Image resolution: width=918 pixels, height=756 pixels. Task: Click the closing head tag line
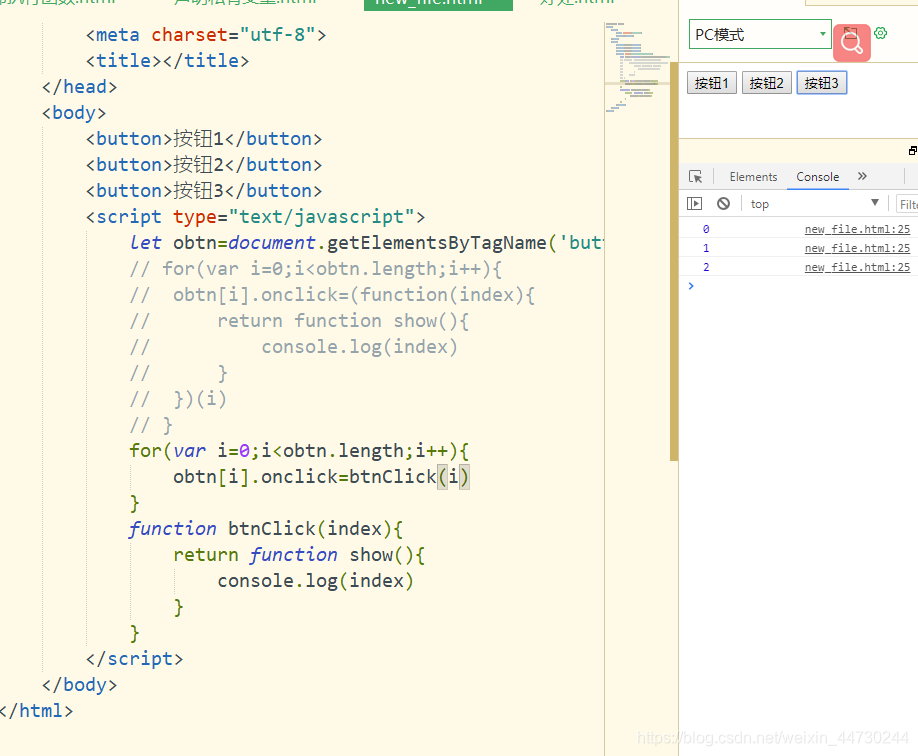coord(80,87)
